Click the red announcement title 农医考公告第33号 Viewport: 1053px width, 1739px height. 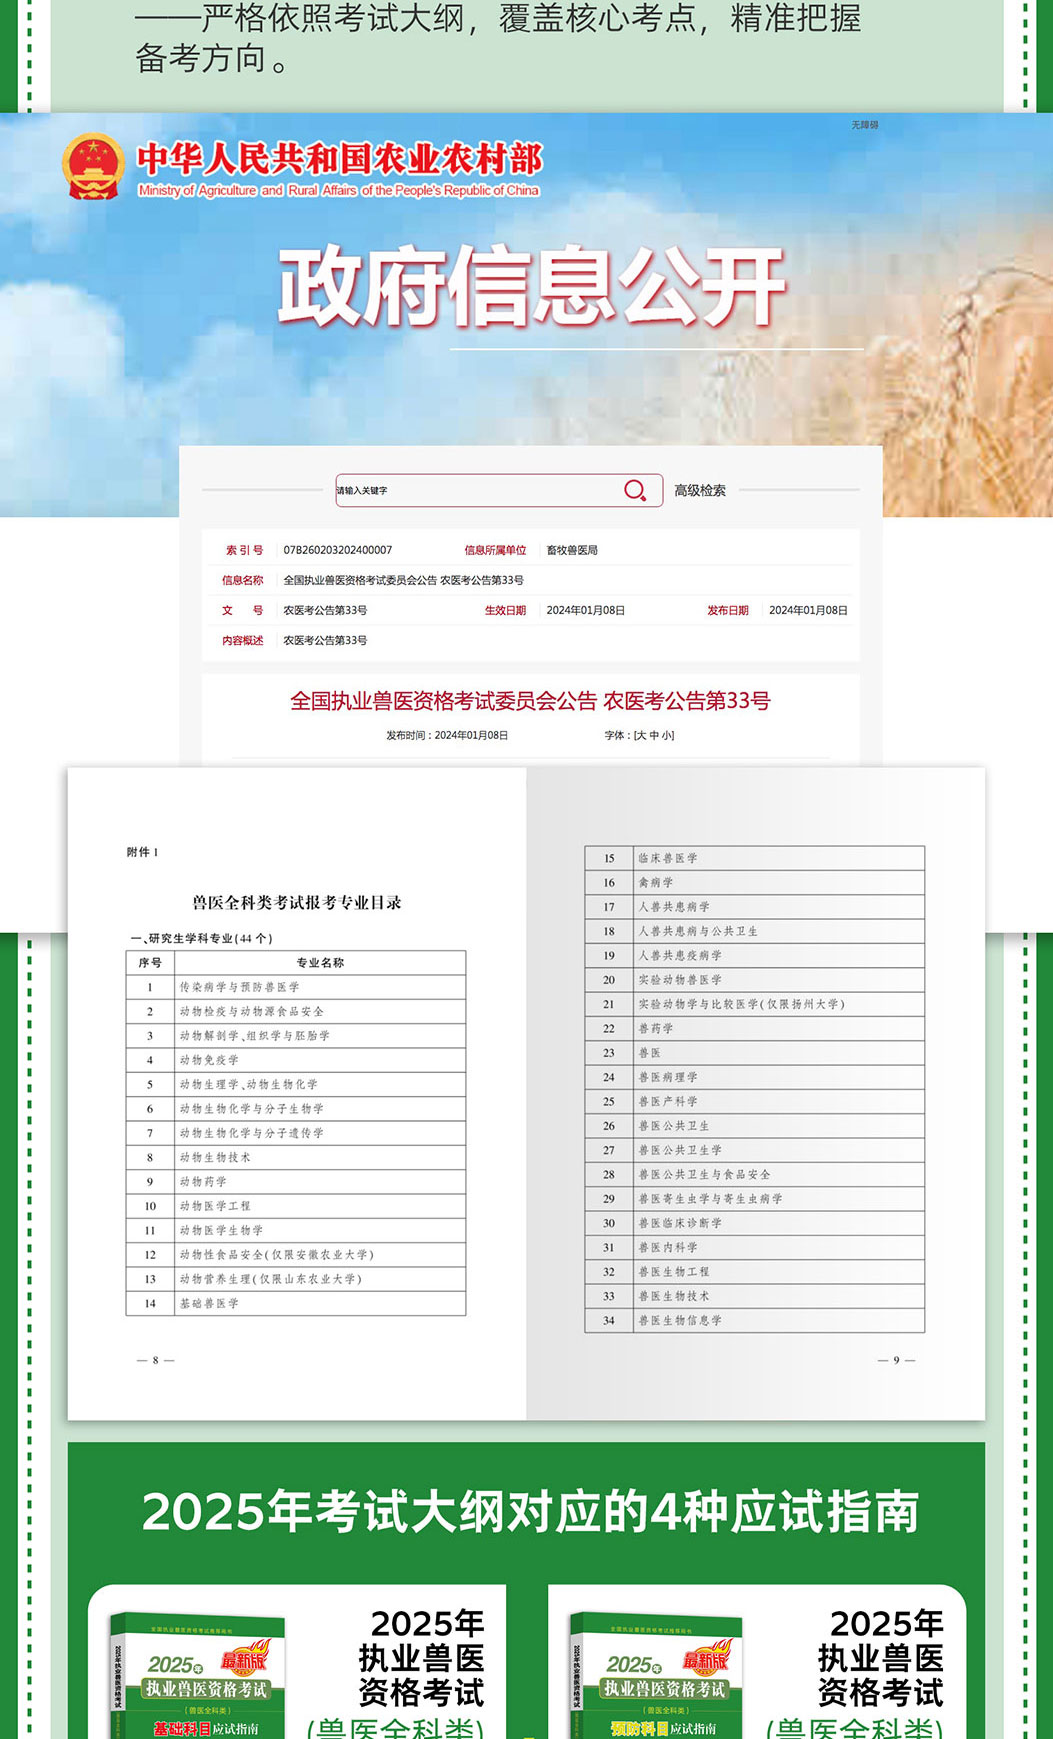coord(530,701)
